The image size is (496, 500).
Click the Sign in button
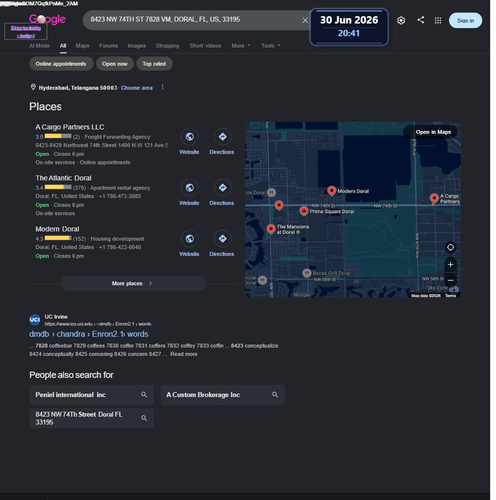[465, 20]
